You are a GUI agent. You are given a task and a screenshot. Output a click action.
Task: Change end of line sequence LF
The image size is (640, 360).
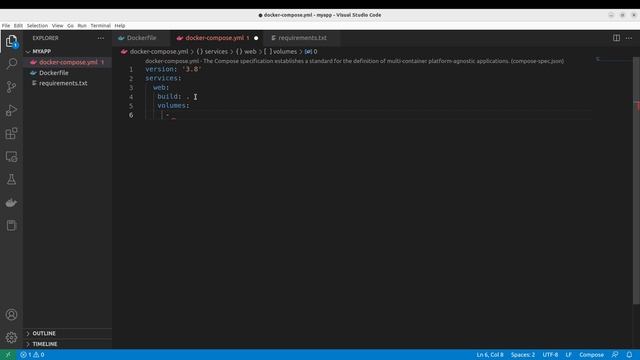pos(569,355)
